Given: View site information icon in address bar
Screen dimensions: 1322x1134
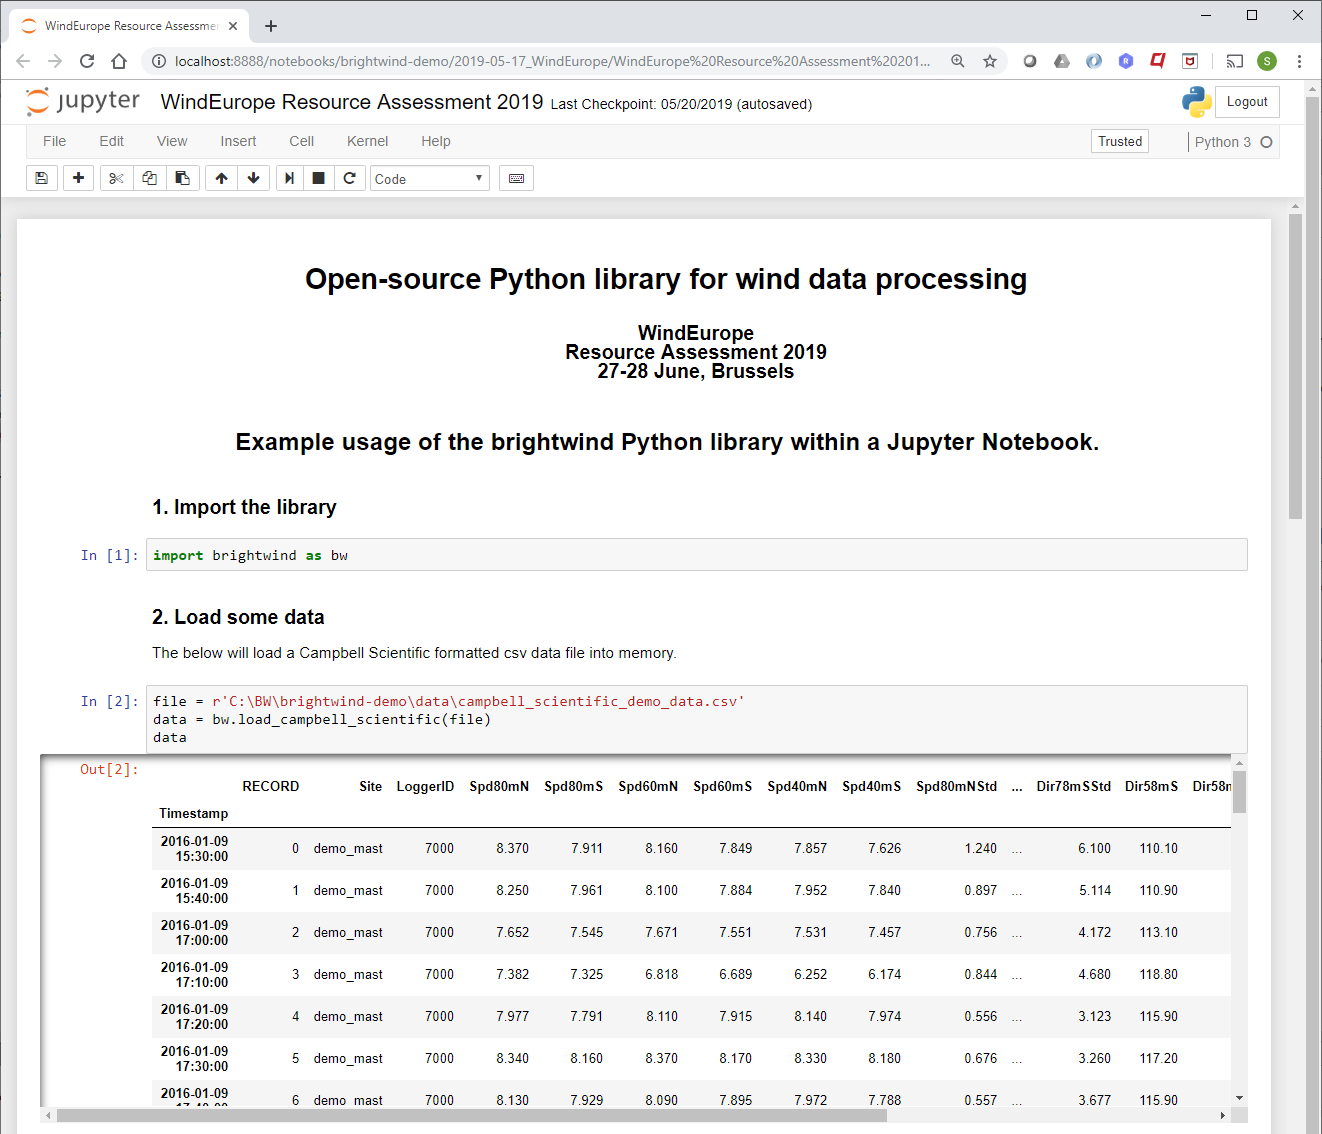Looking at the screenshot, I should click(x=158, y=61).
